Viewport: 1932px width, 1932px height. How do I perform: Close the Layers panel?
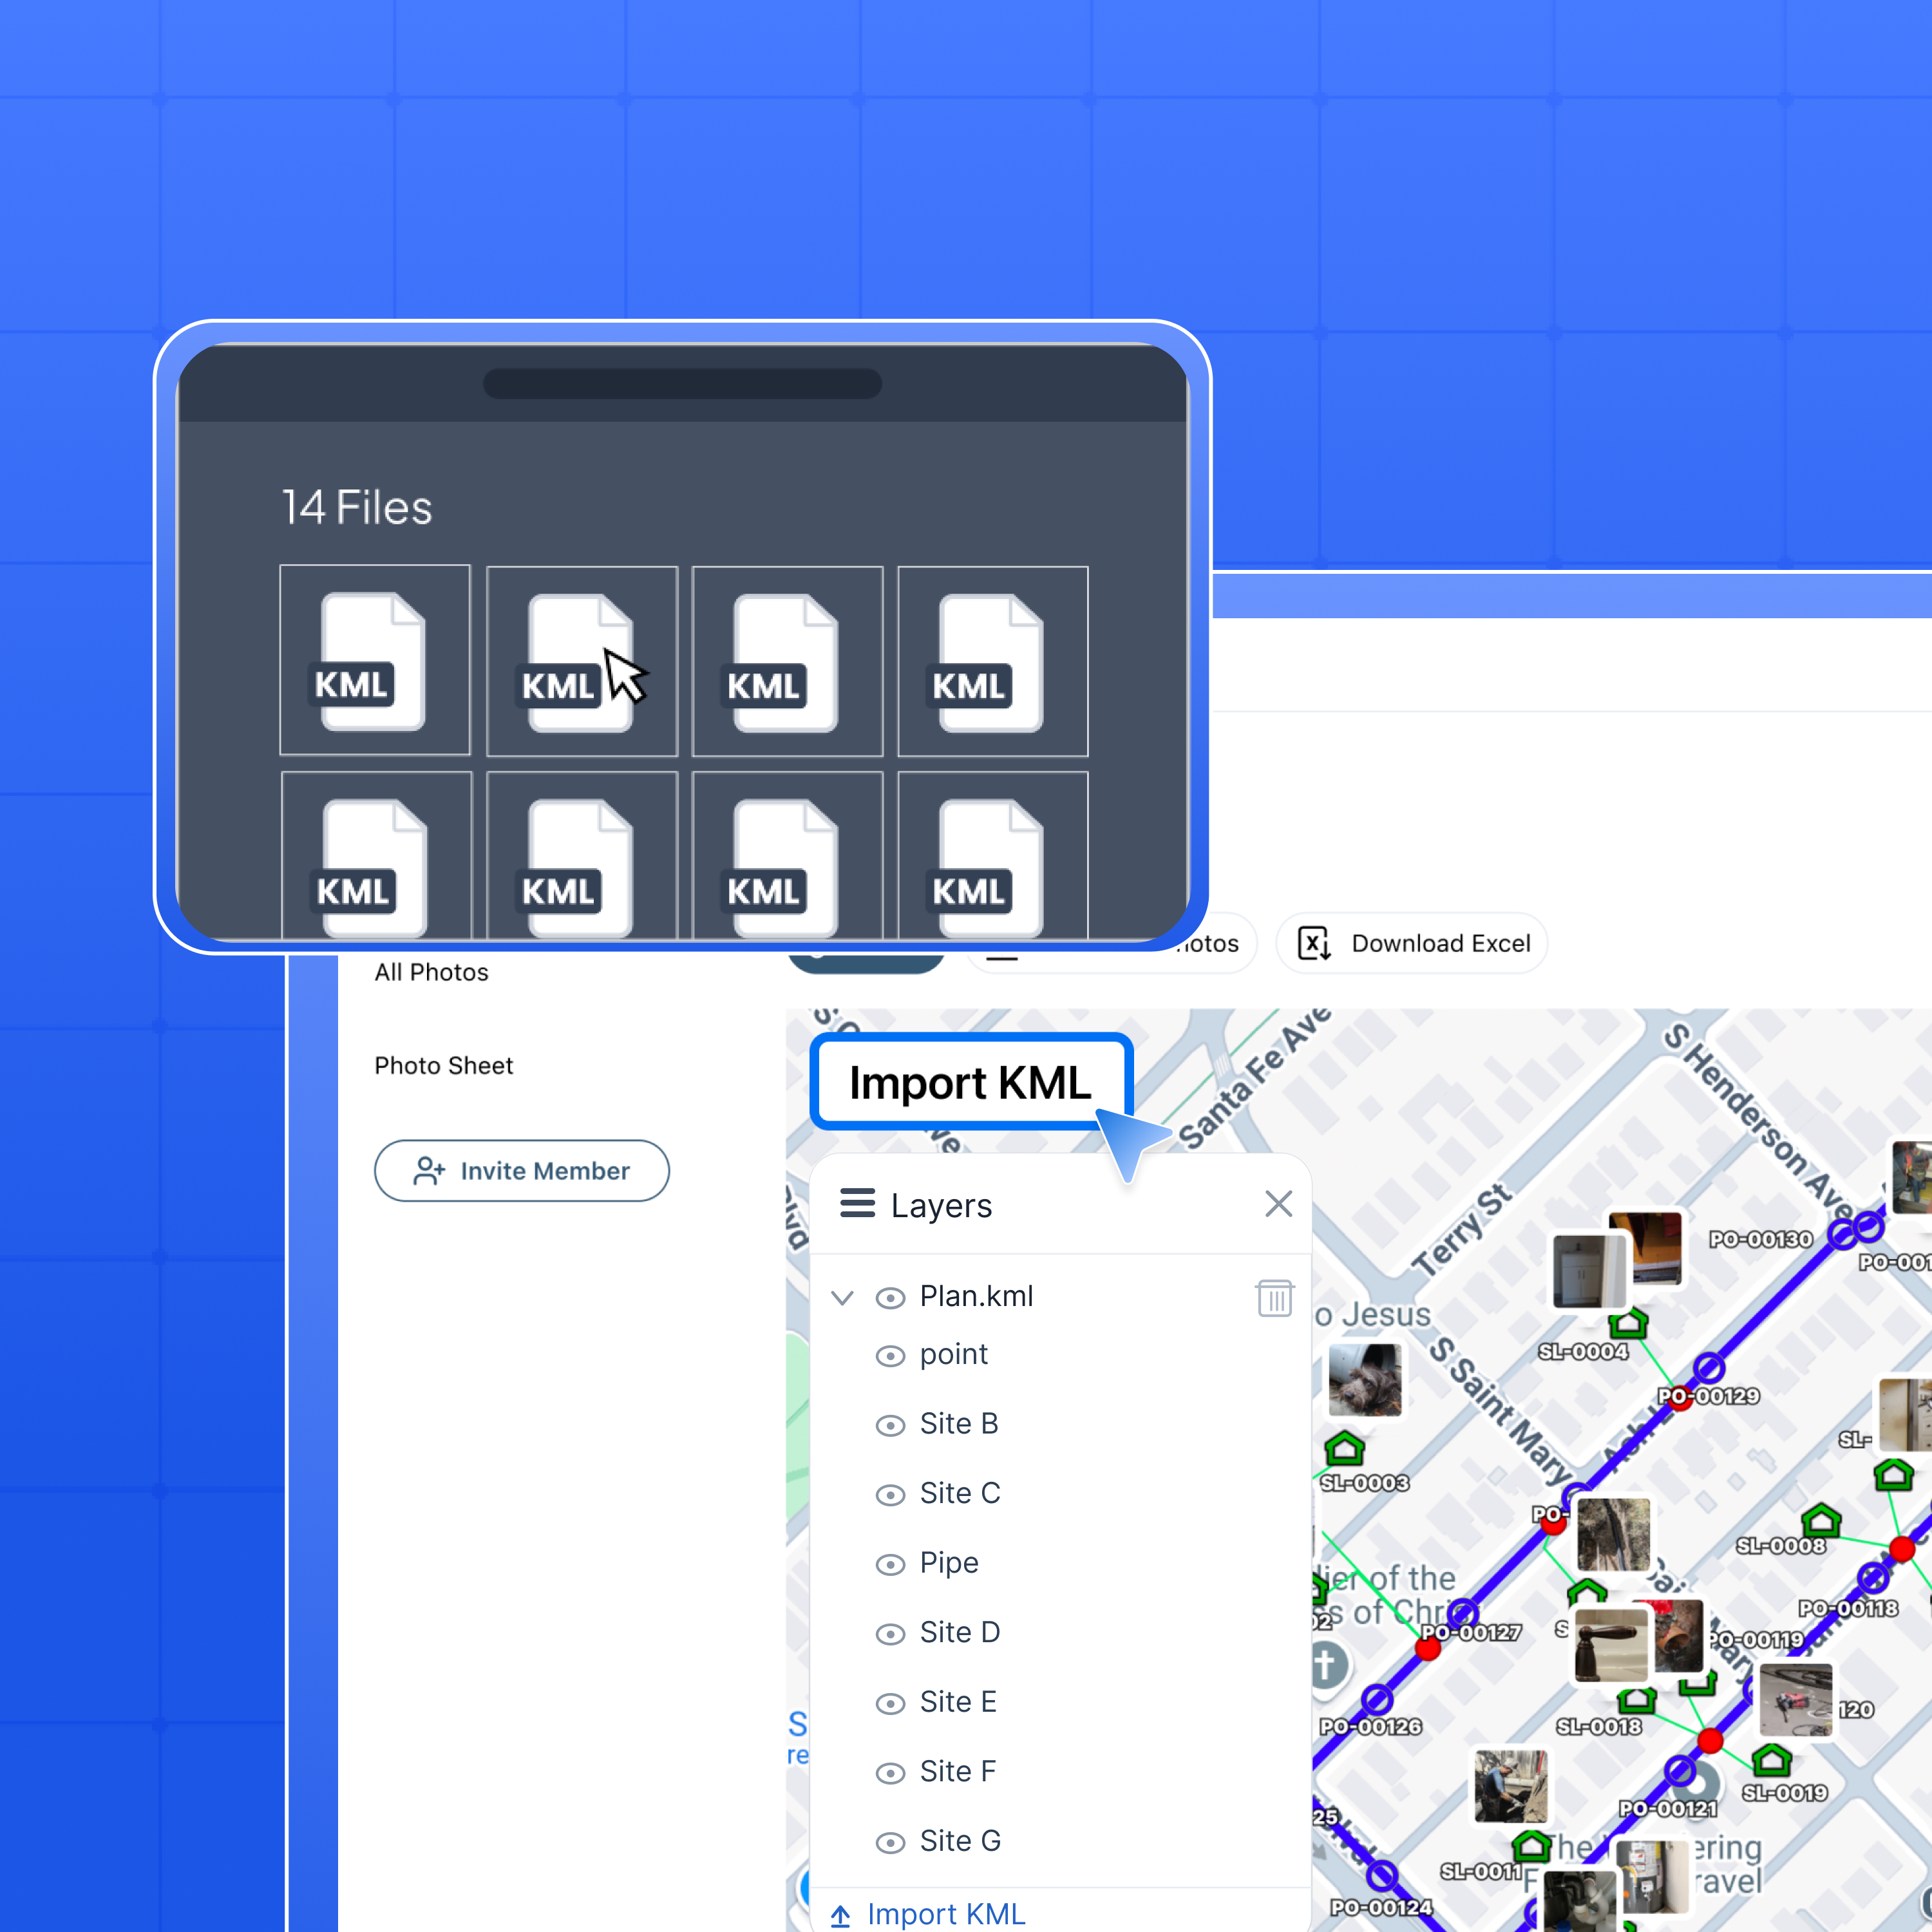point(1278,1204)
